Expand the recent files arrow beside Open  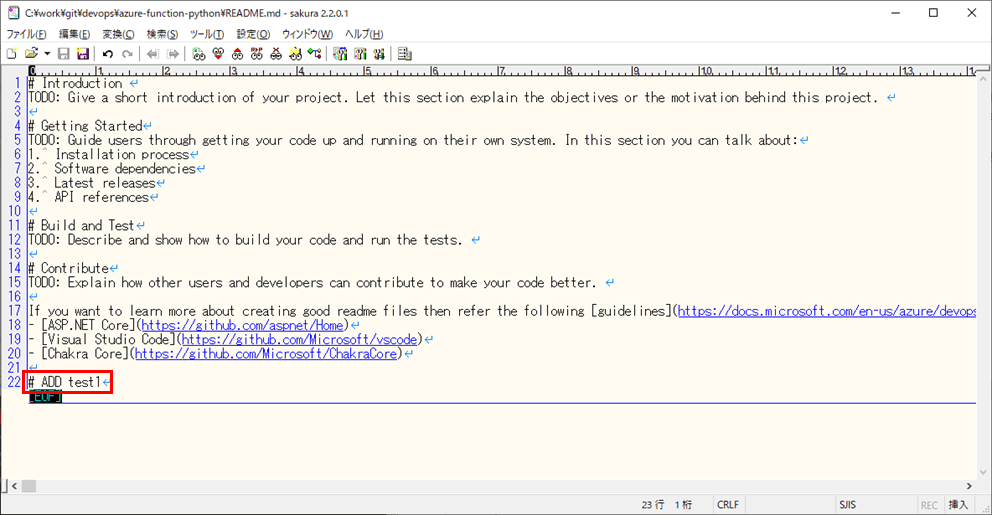coord(47,54)
